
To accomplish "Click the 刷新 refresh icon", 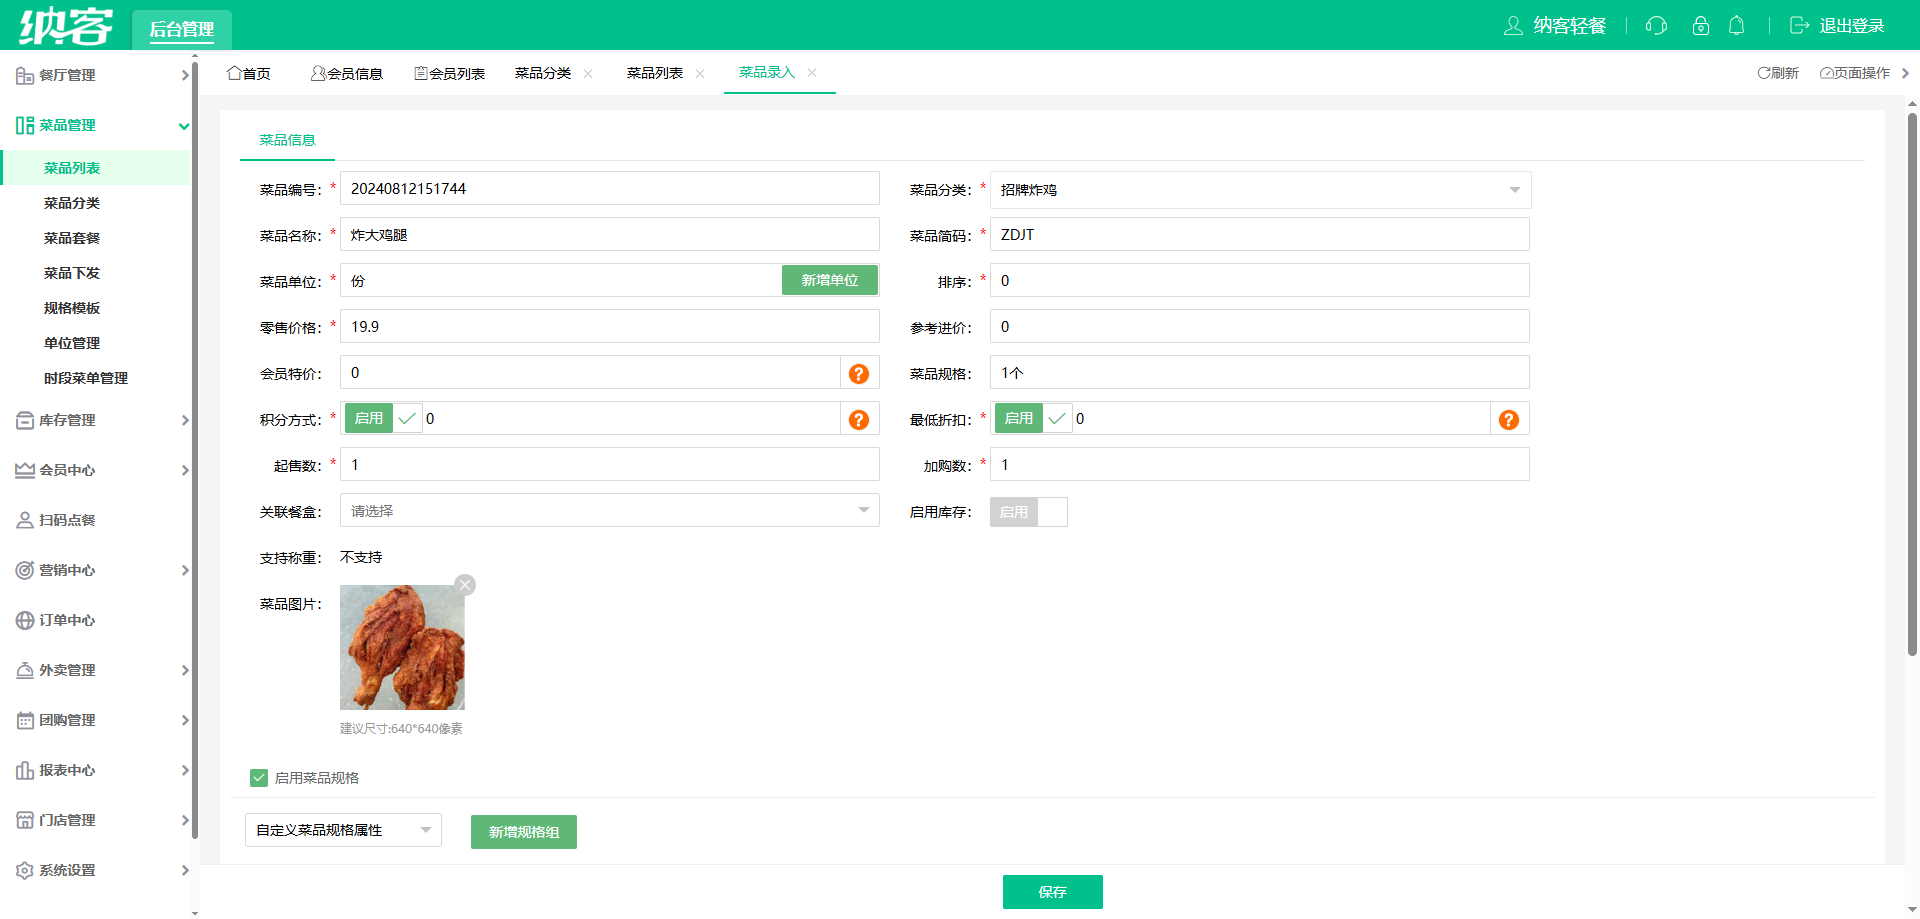I will tap(1764, 73).
